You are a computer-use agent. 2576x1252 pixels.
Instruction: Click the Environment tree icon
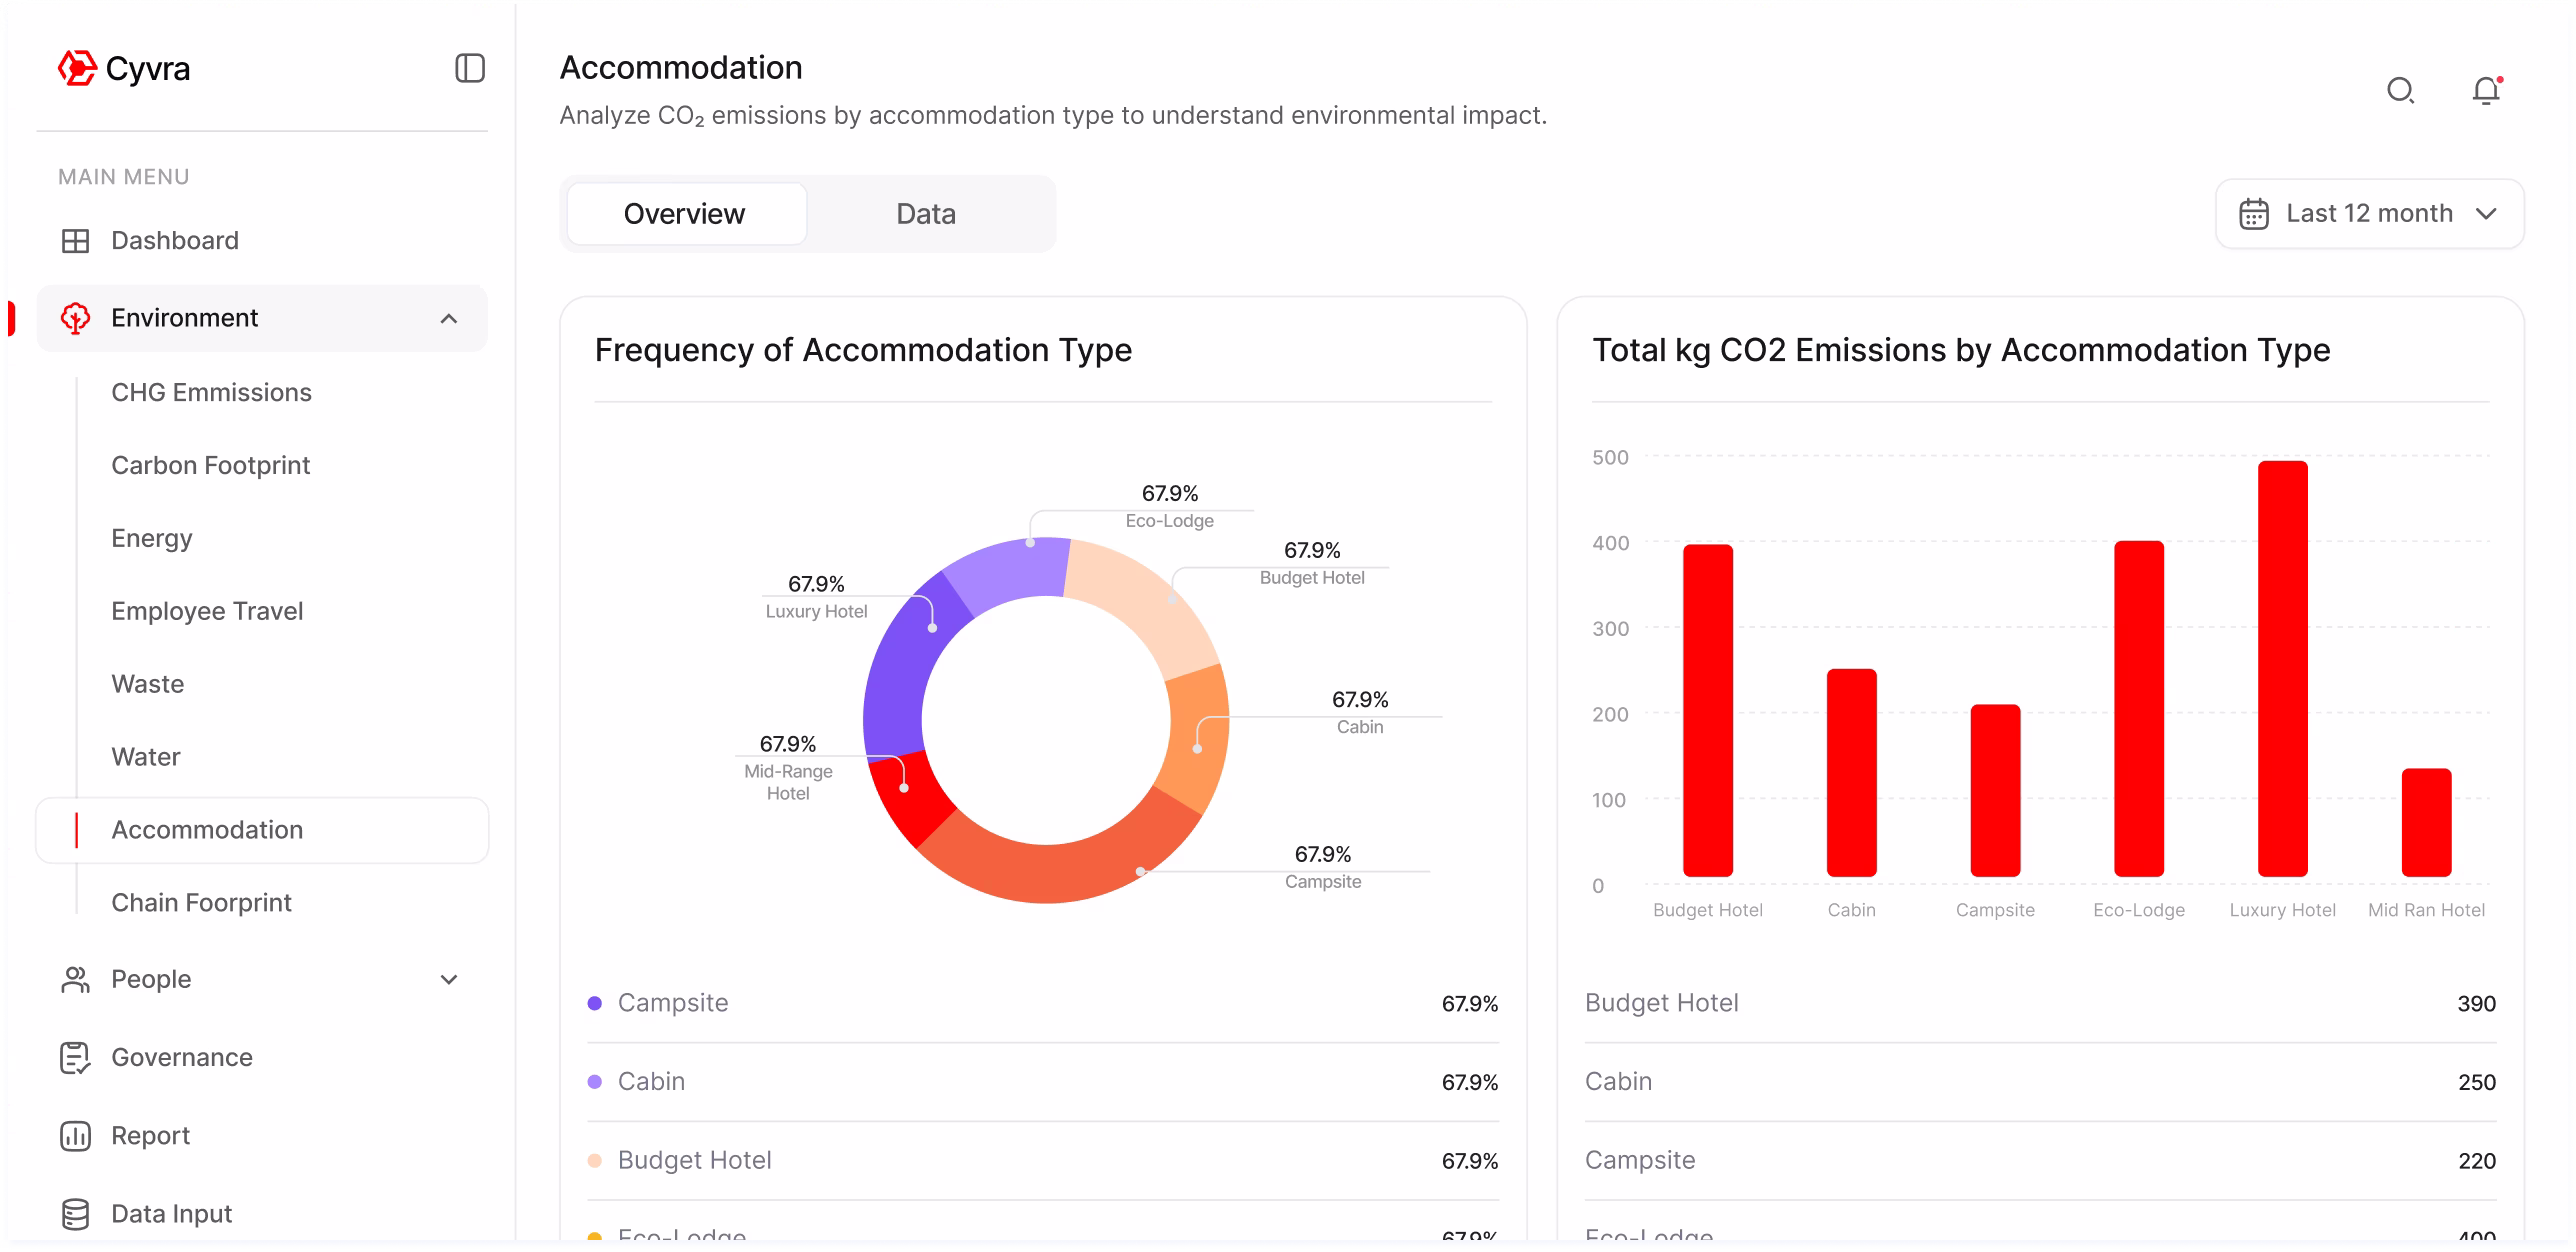coord(75,318)
